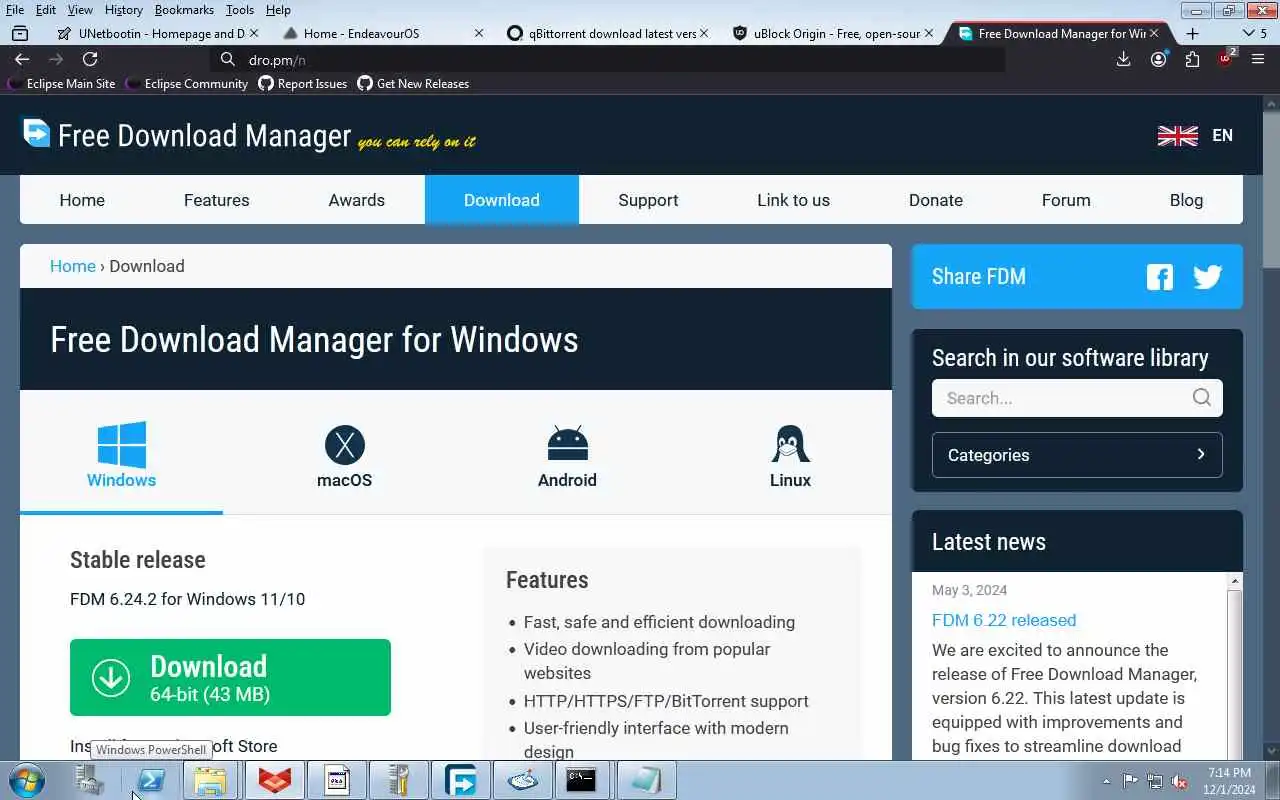
Task: Open Free Download Manager from the taskbar
Action: point(460,781)
